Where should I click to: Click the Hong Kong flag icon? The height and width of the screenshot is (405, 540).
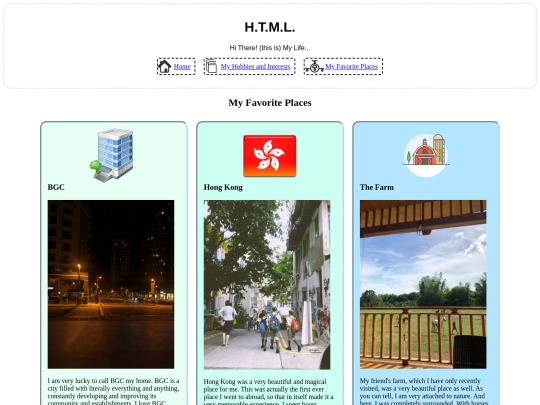[270, 156]
